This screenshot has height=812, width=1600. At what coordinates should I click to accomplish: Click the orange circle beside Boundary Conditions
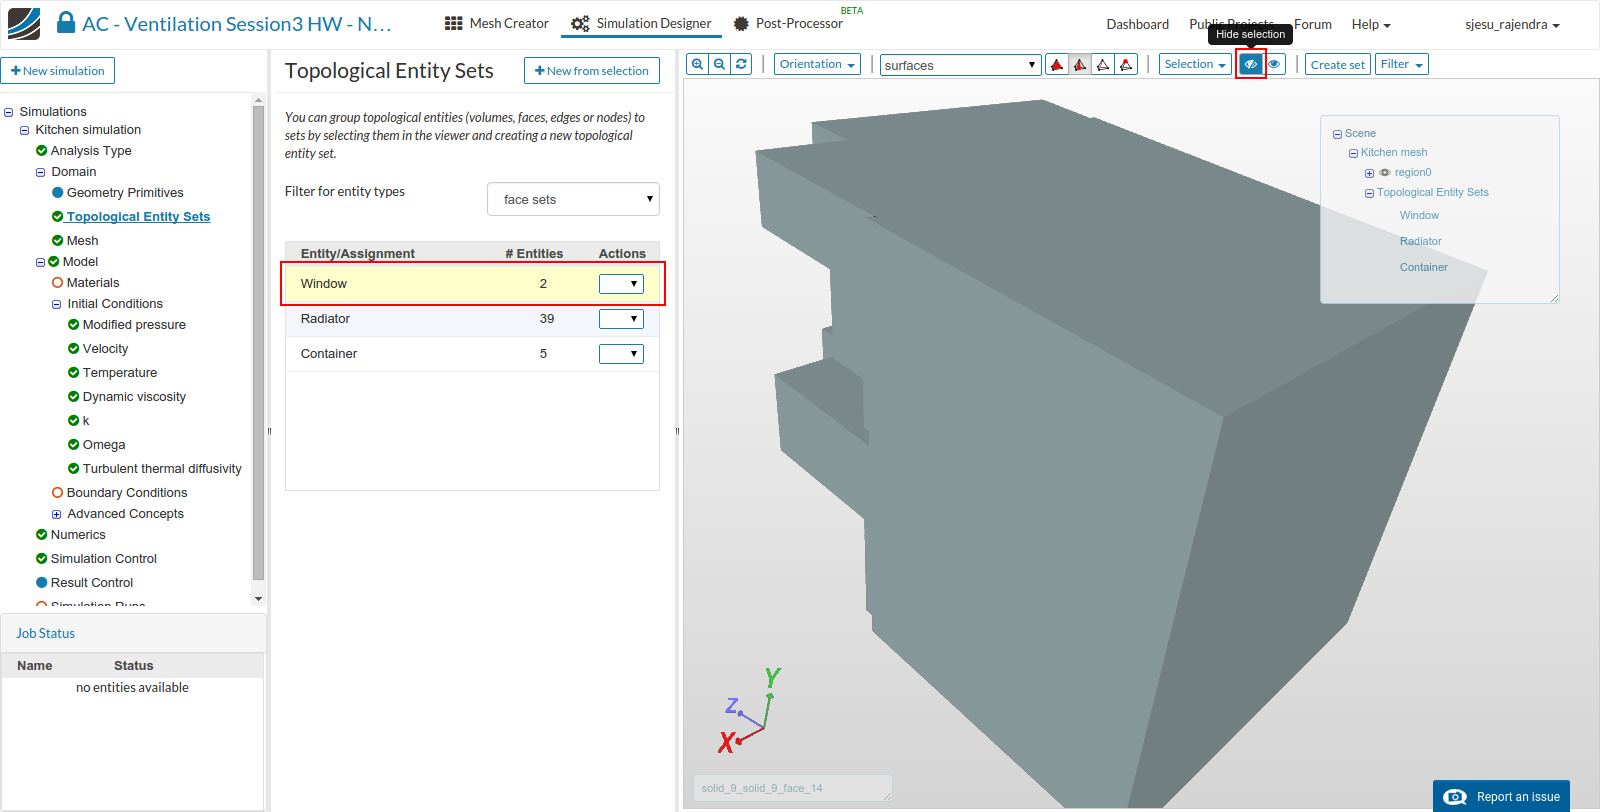[x=57, y=493]
